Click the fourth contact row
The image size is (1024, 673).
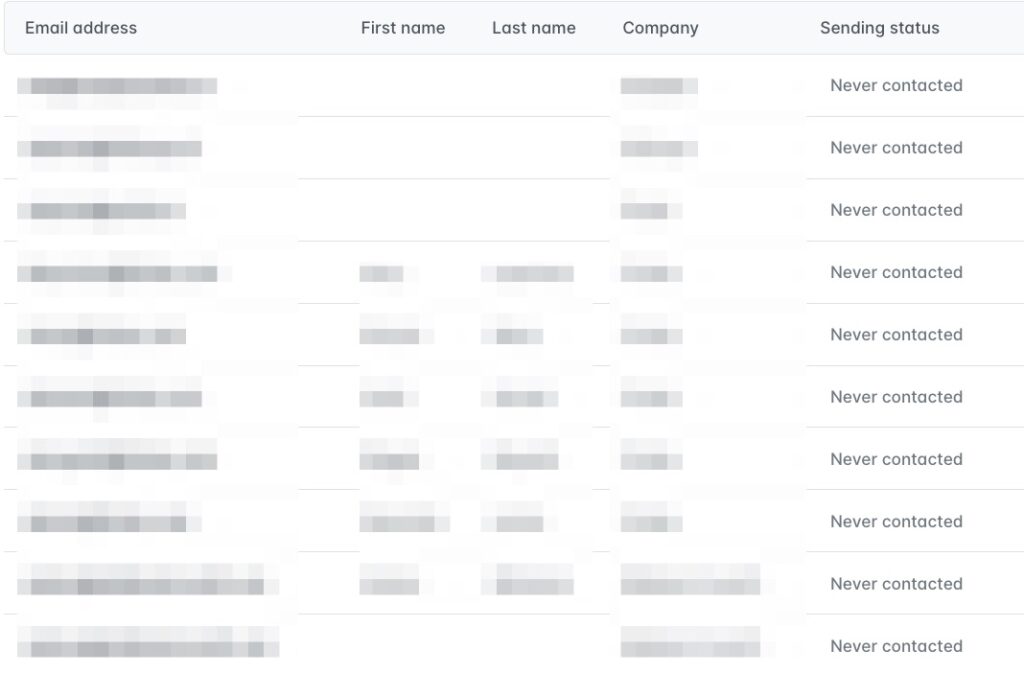click(400, 273)
